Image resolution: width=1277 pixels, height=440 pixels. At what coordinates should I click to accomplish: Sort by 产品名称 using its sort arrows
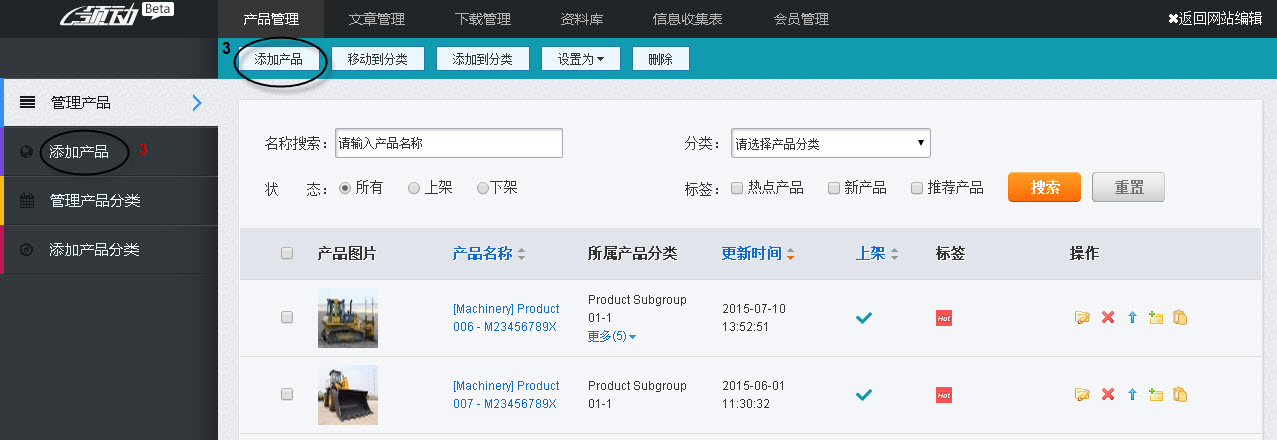tap(521, 254)
